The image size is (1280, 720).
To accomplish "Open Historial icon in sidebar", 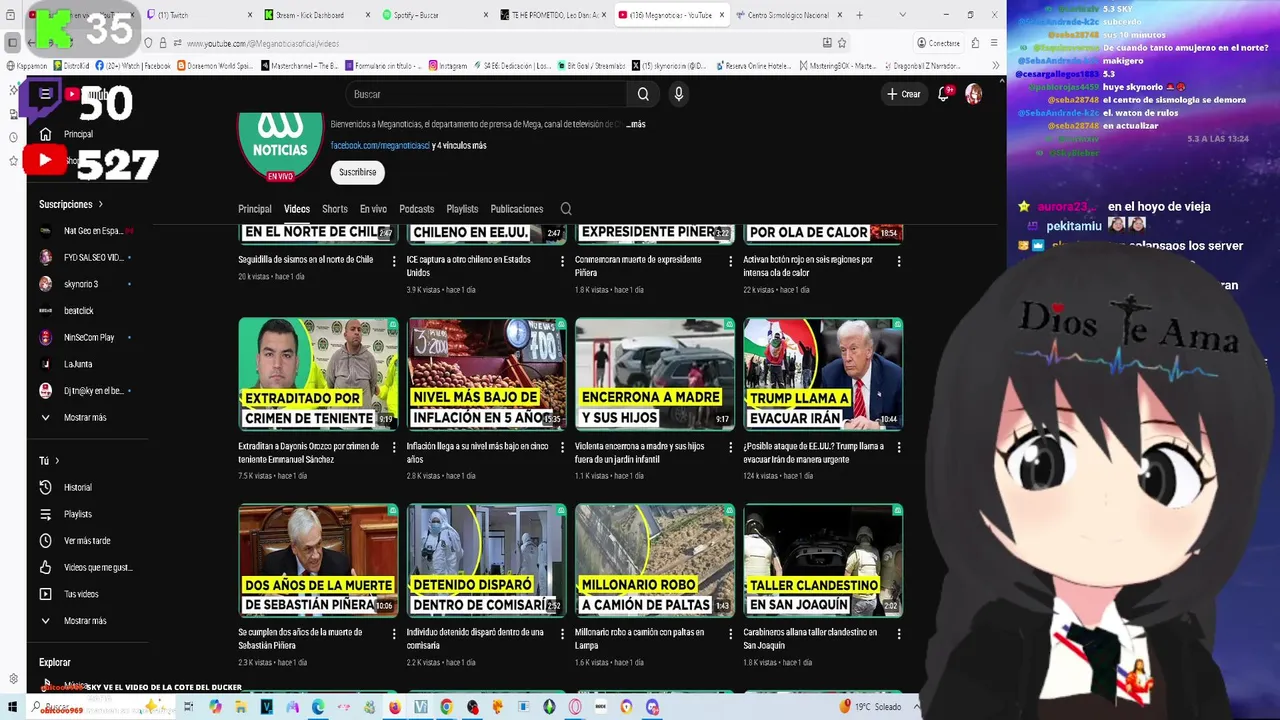I will click(x=45, y=487).
